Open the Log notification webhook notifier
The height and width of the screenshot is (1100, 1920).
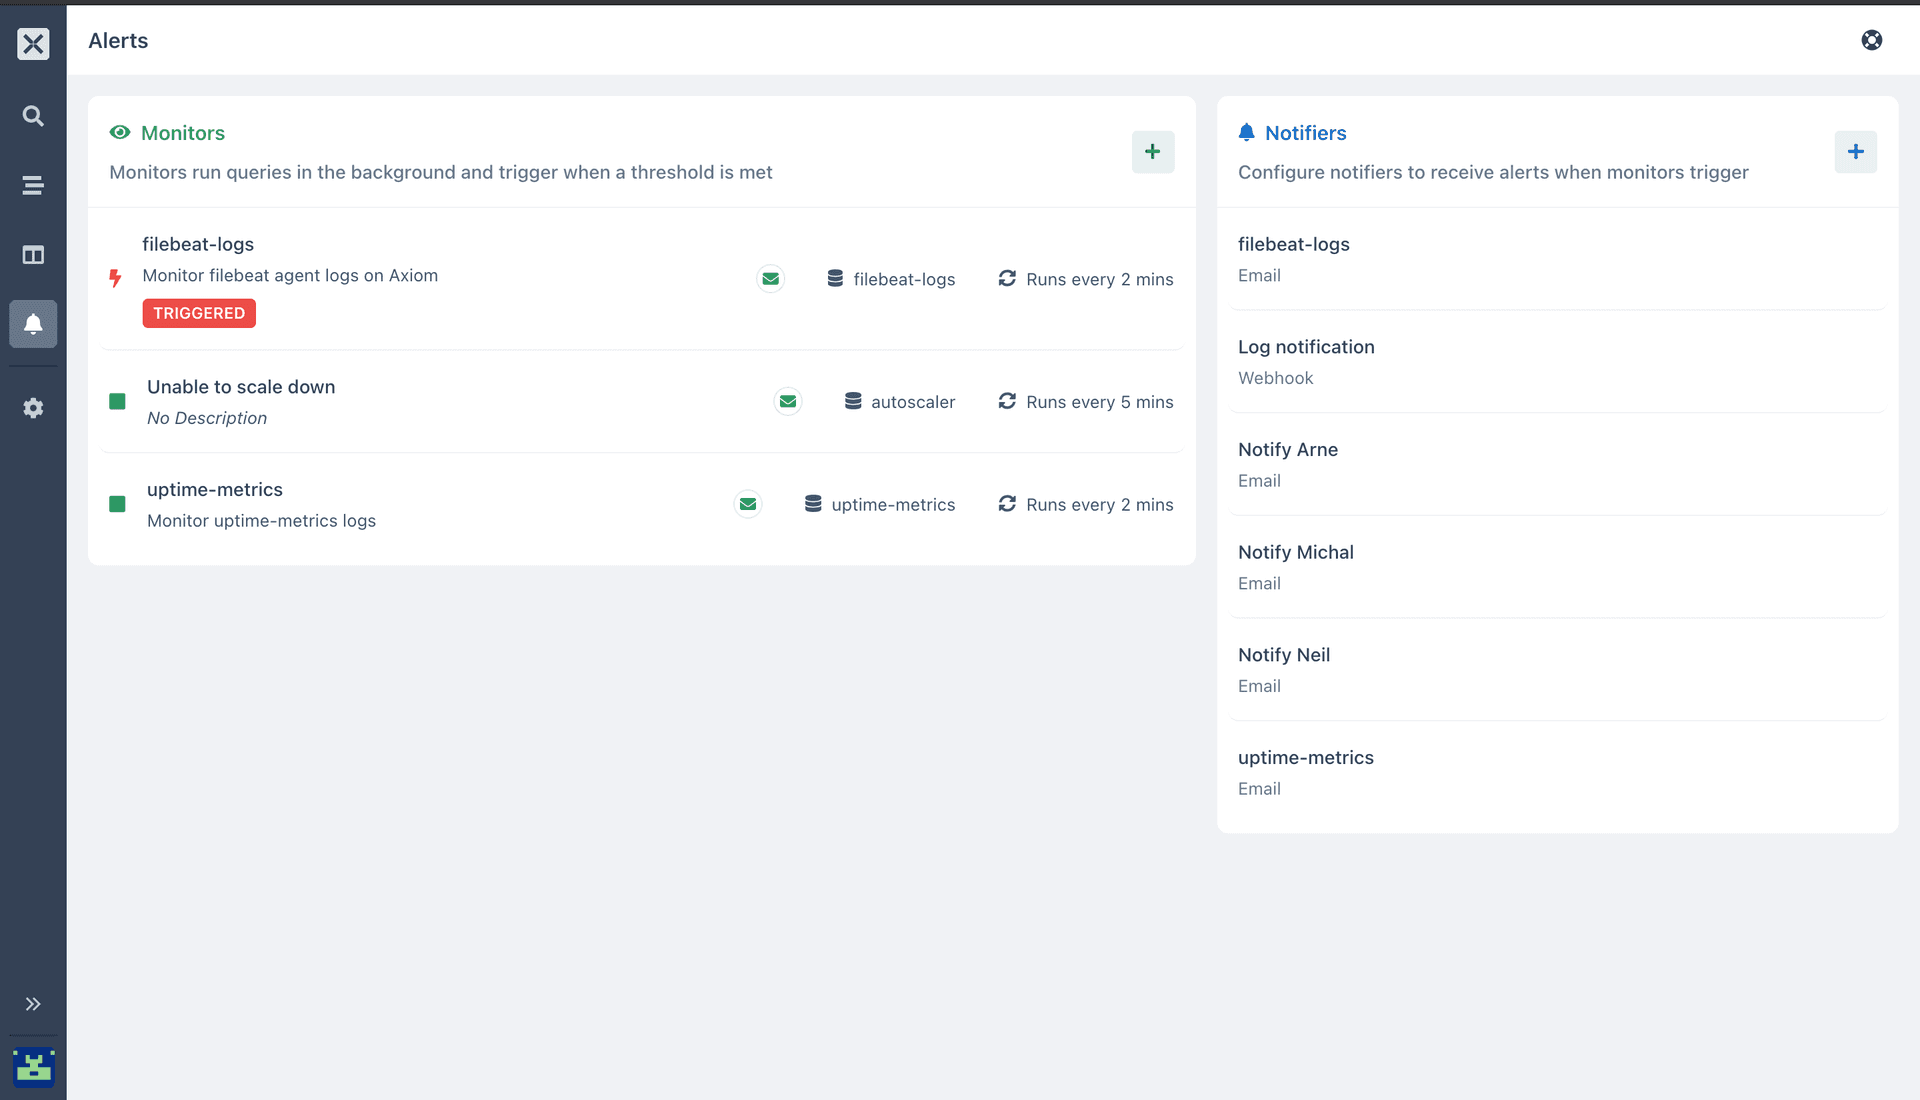point(1306,347)
